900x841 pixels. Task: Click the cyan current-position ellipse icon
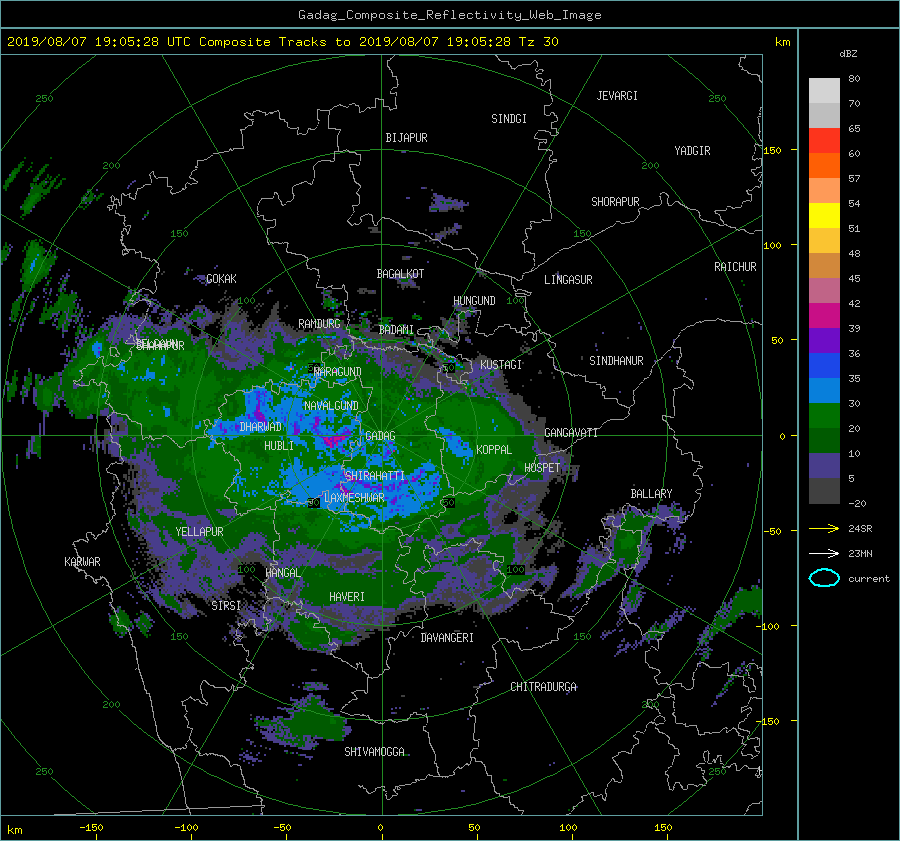click(824, 578)
